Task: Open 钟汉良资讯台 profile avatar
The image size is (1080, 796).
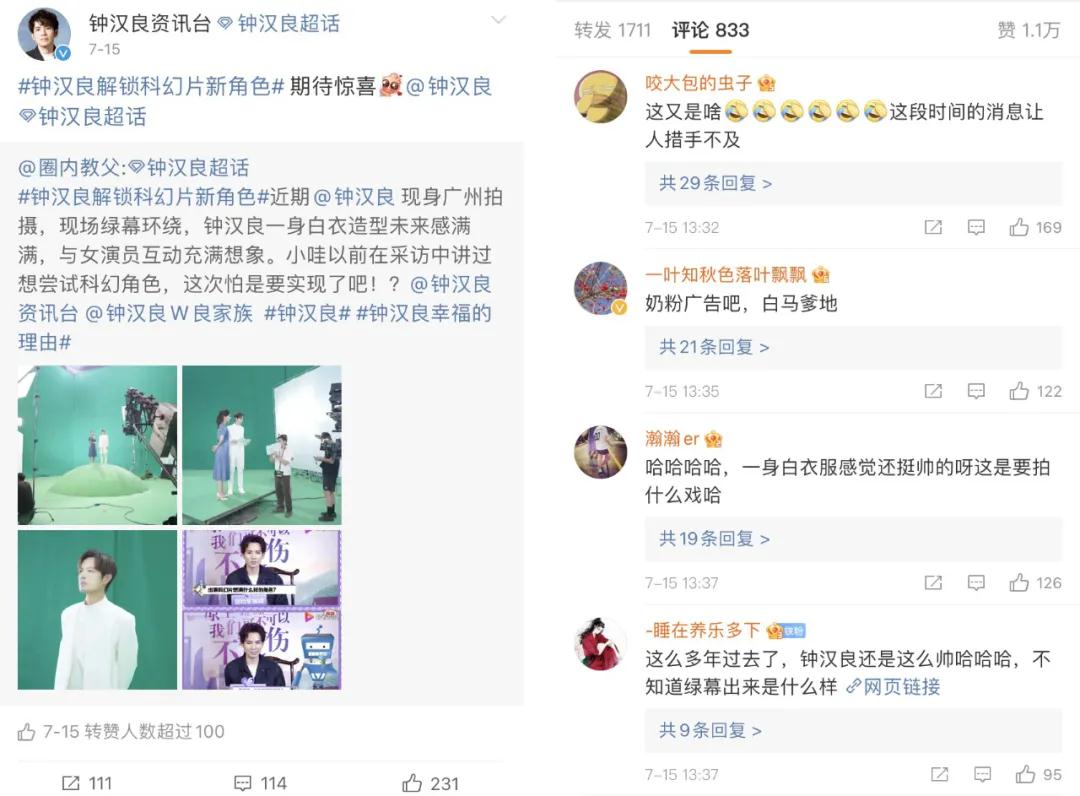Action: pos(45,34)
